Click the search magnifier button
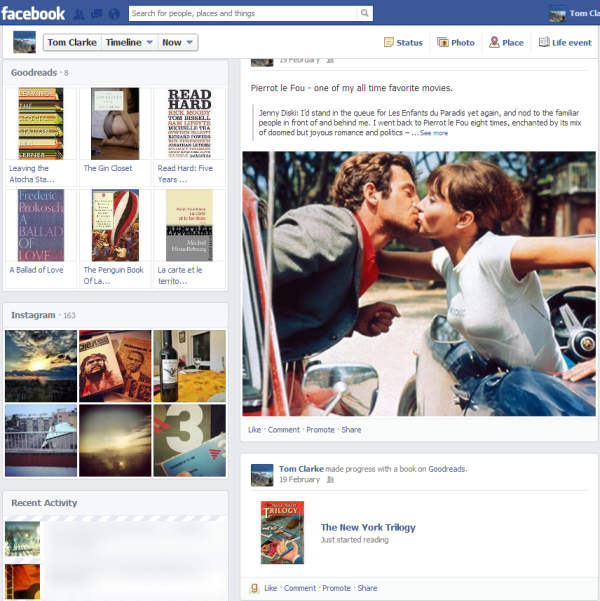600x601 pixels. click(365, 13)
